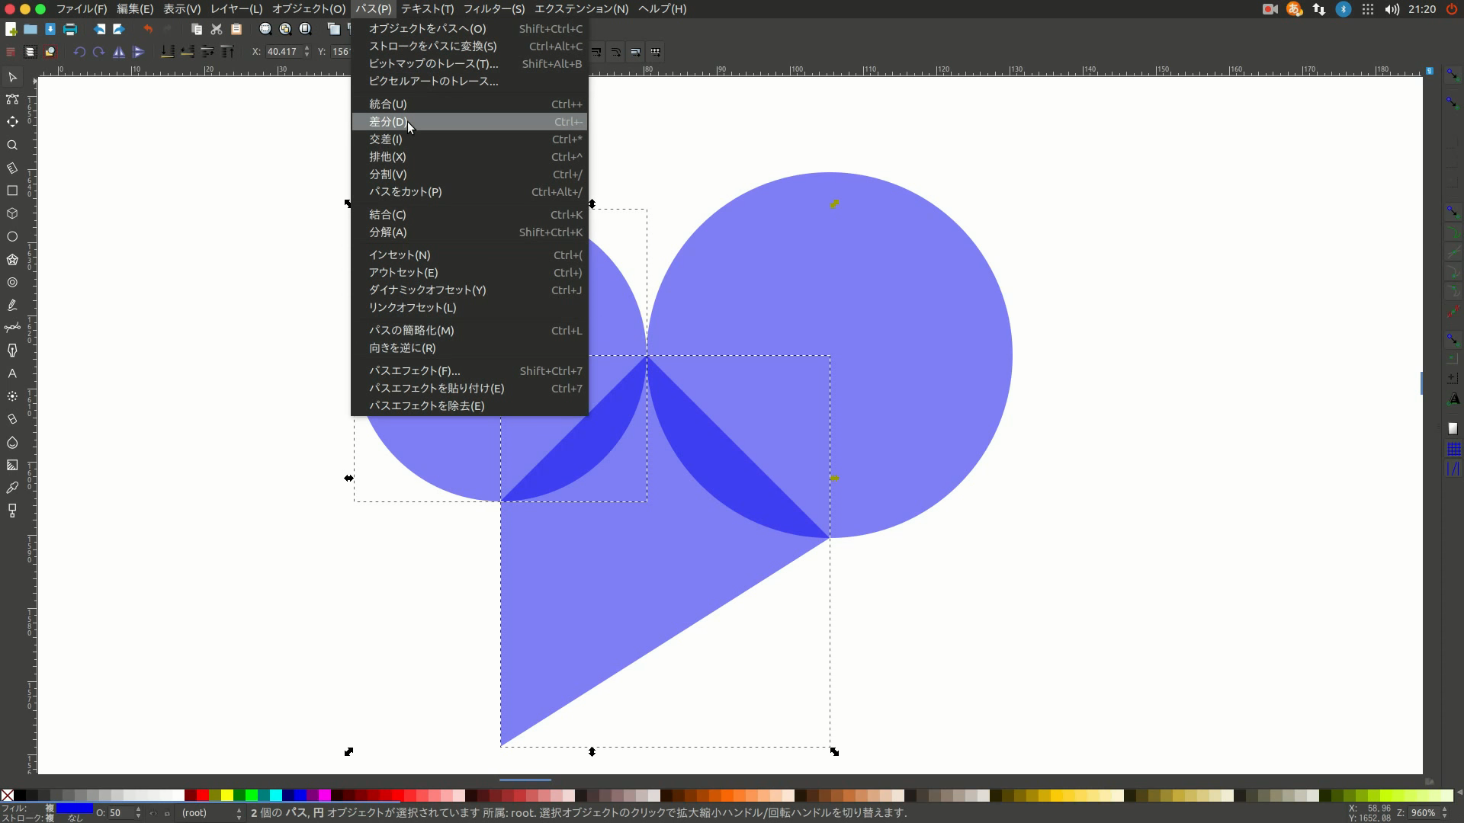Select the Spray tool

tap(12, 396)
